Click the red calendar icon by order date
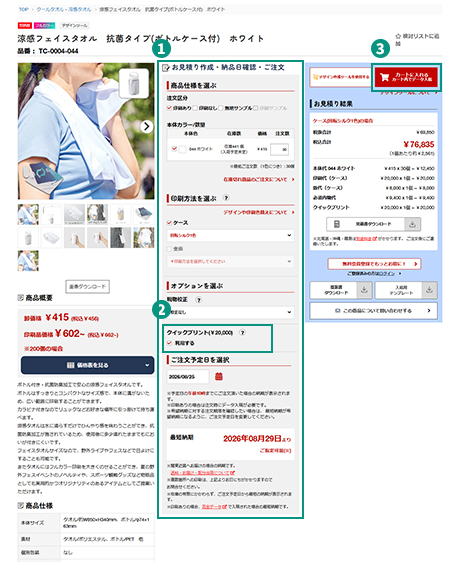Image resolution: width=450 pixels, height=562 pixels. [x=219, y=376]
